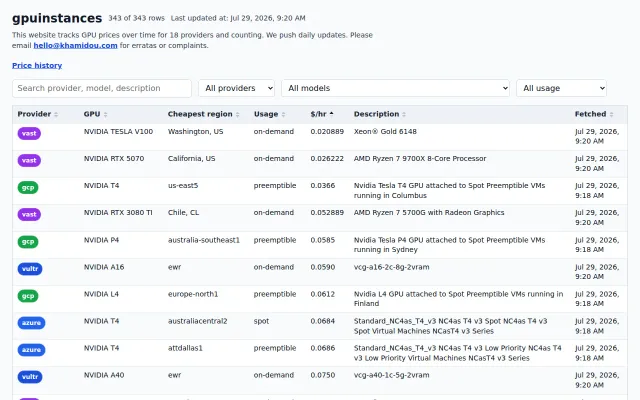Open the Price history link
The height and width of the screenshot is (400, 640).
[x=37, y=65]
